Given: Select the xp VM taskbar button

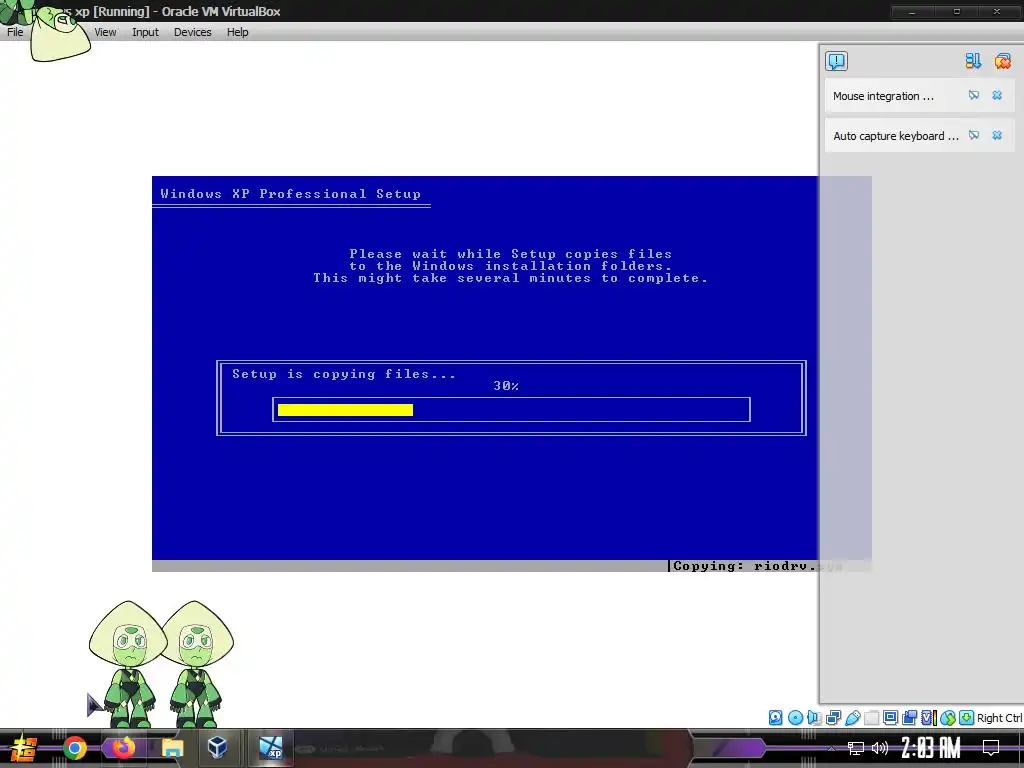Looking at the screenshot, I should pos(270,748).
